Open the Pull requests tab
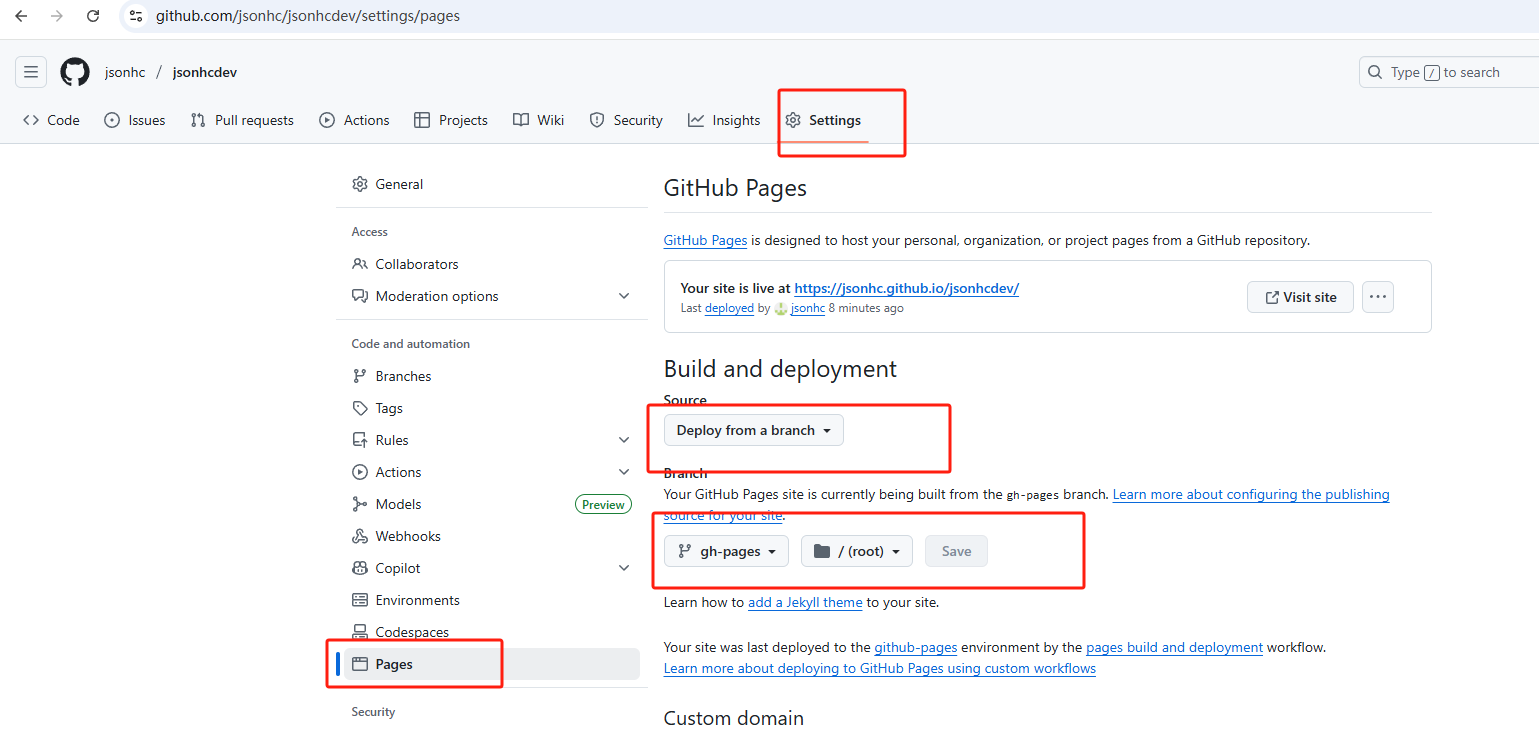The image size is (1539, 730). pos(242,120)
